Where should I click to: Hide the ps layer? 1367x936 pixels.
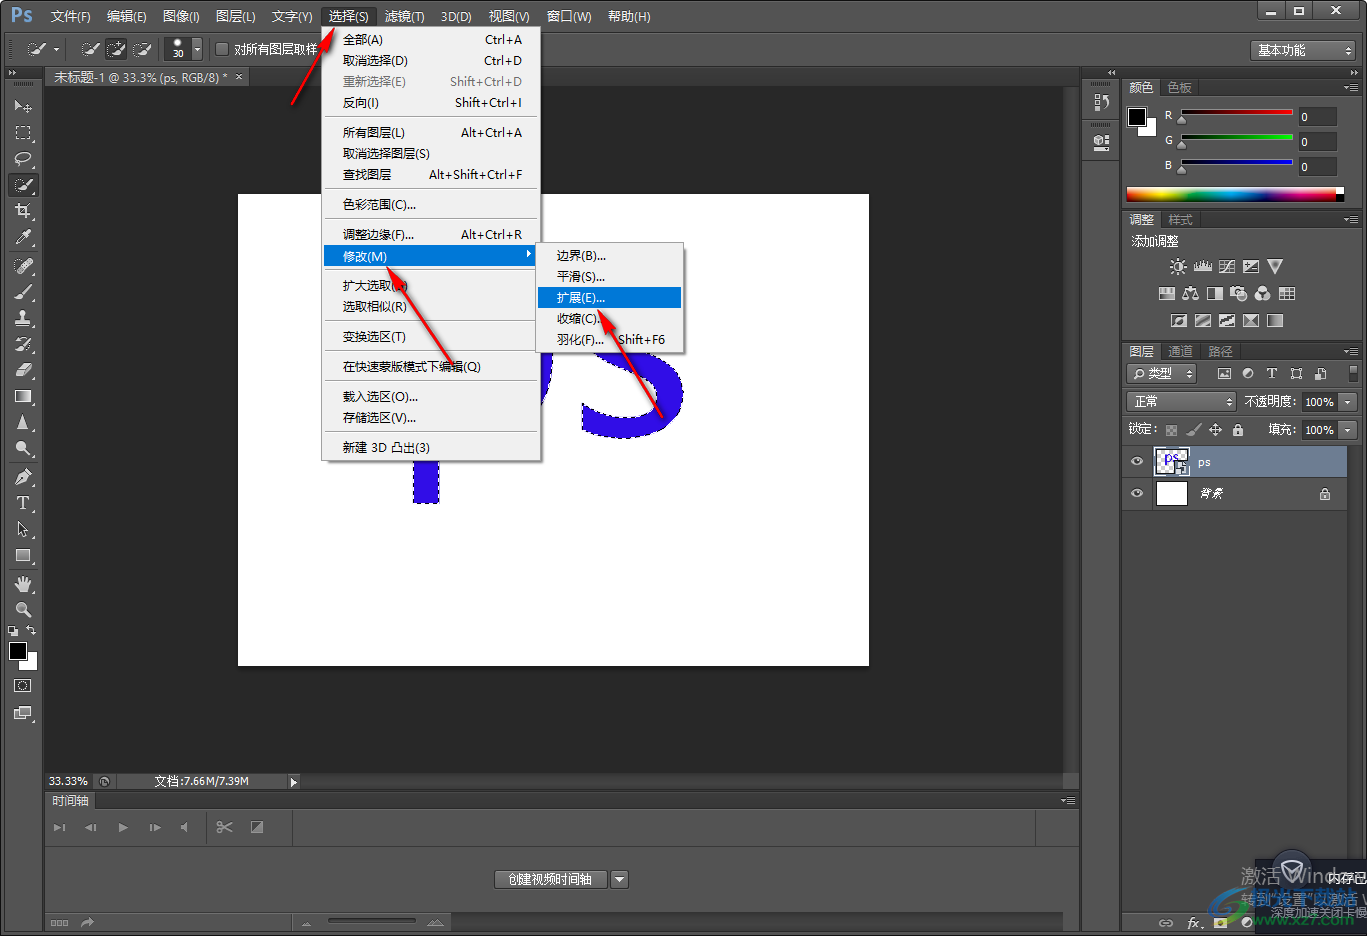(x=1136, y=462)
